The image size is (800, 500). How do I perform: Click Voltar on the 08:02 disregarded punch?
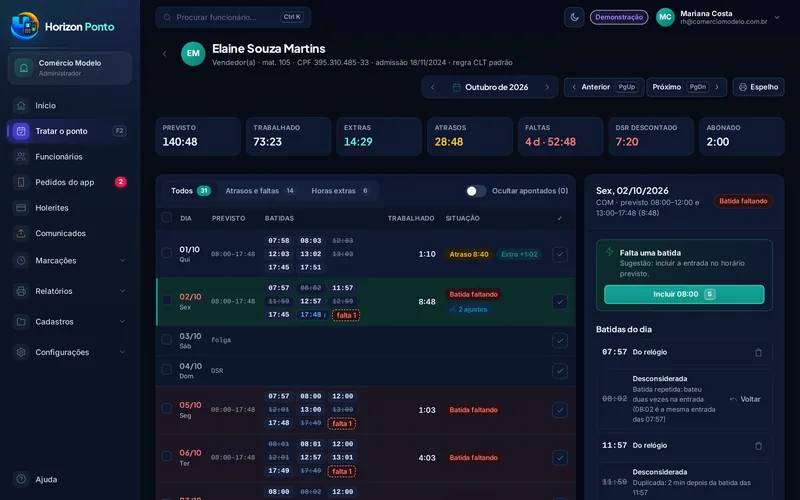click(745, 399)
